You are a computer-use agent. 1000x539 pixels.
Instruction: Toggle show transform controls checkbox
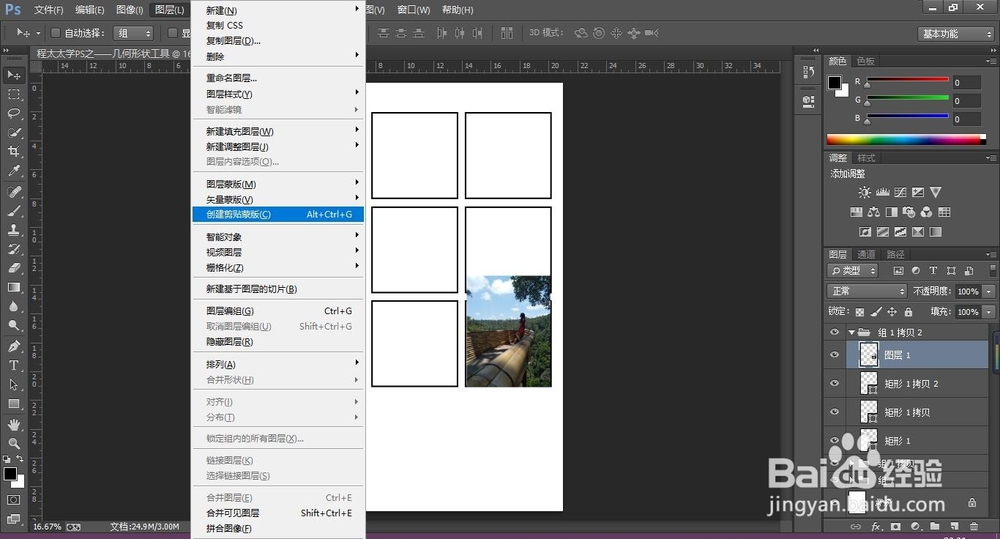[x=172, y=33]
